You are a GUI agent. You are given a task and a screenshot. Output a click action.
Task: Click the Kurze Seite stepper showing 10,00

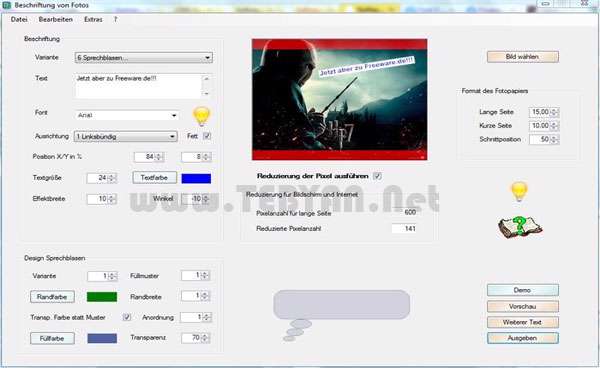pyautogui.click(x=544, y=126)
